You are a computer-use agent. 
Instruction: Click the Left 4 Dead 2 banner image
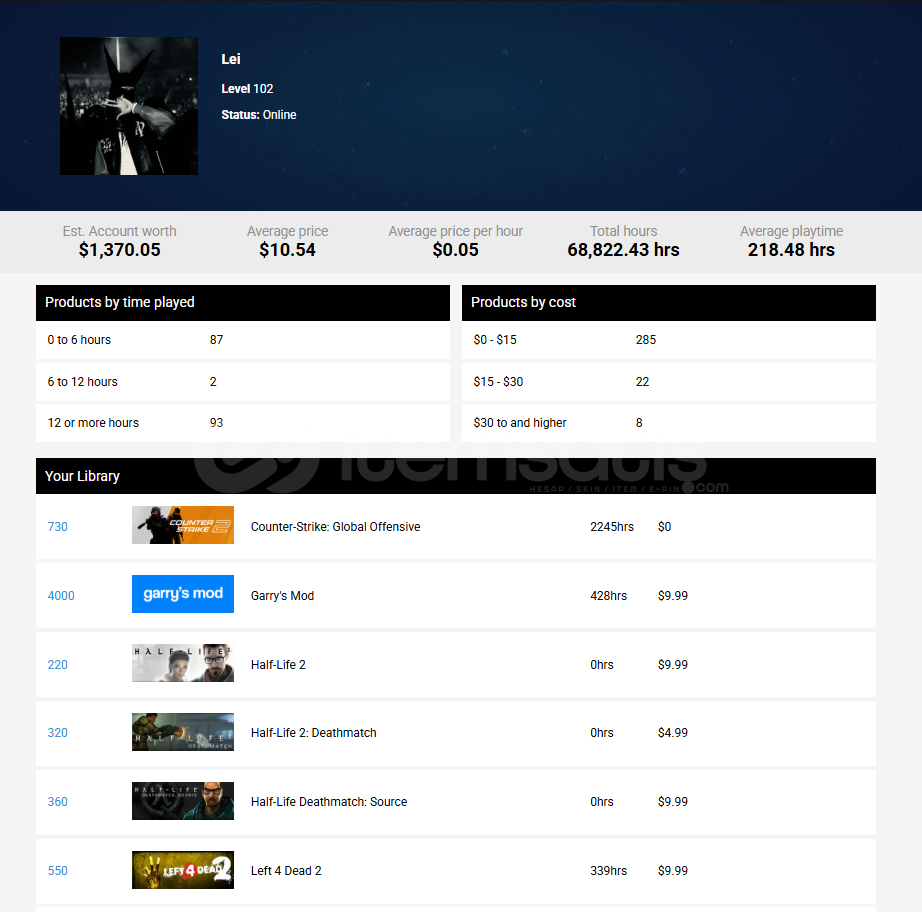[183, 870]
